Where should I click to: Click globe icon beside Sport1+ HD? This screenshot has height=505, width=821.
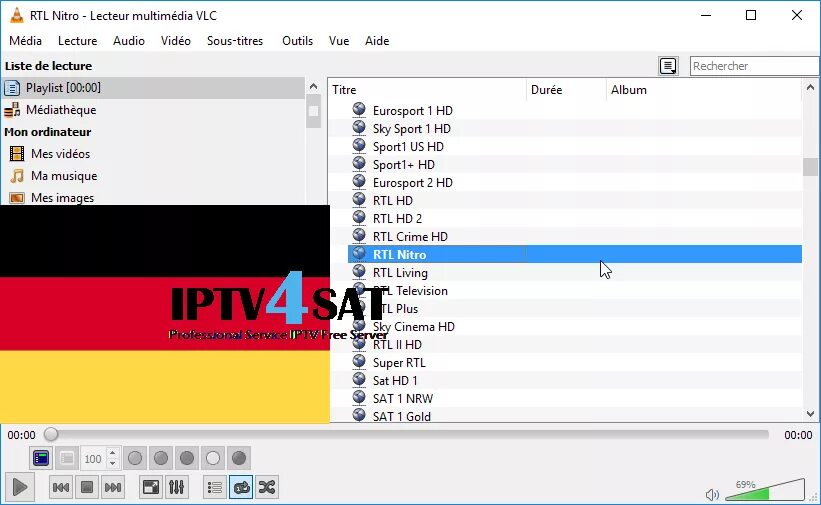[359, 163]
